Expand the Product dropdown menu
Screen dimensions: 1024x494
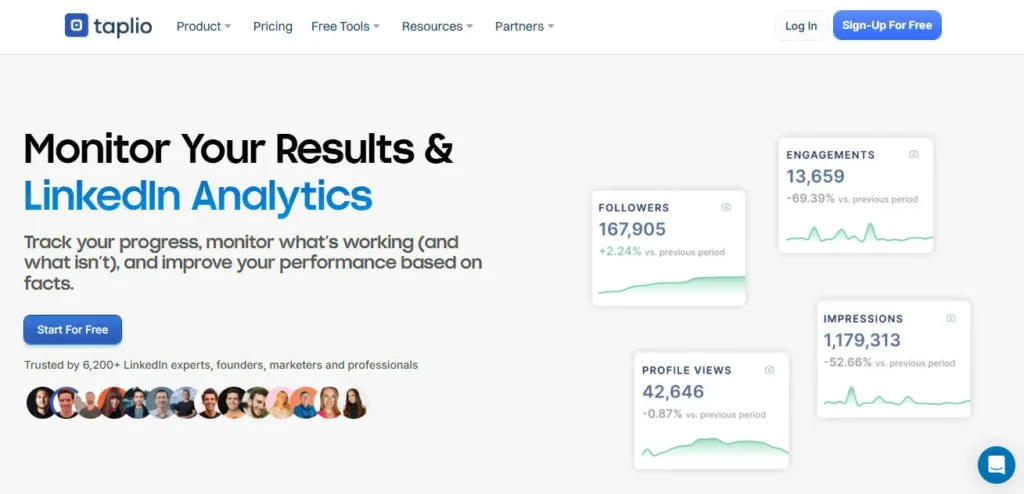[204, 26]
